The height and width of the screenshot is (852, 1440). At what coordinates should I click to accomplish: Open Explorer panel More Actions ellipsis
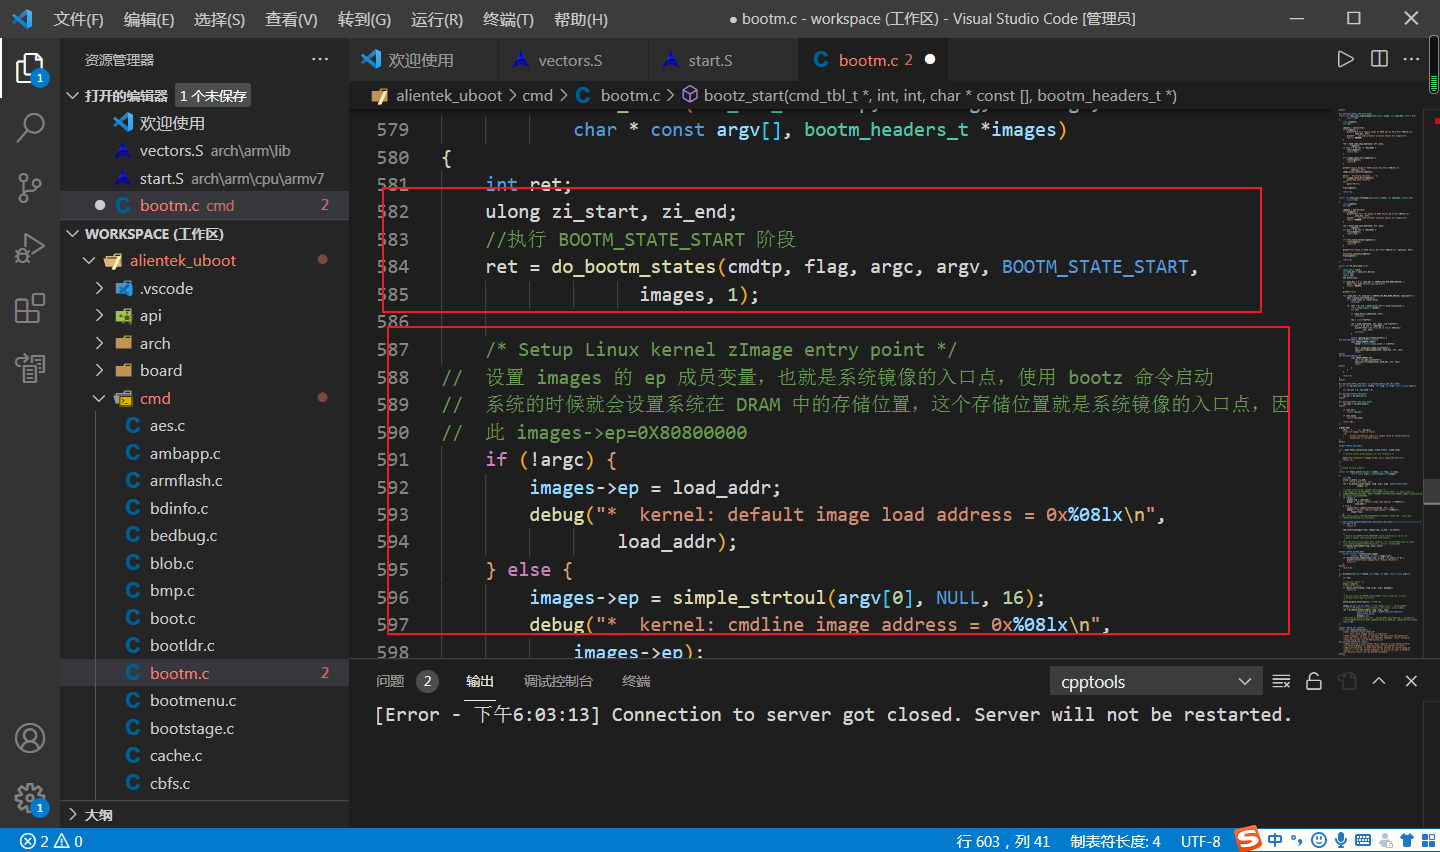coord(320,60)
